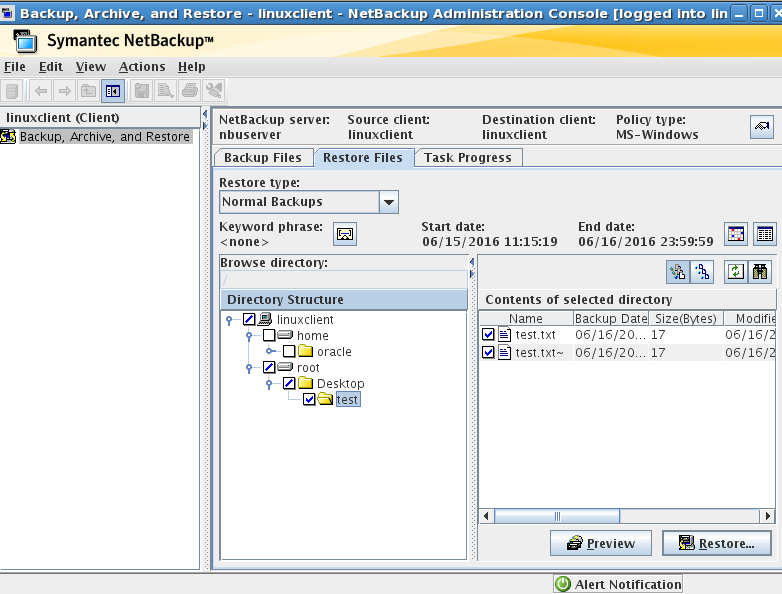Click the horizontal scrollbar thumb in contents pane
Viewport: 782px width, 594px height.
pyautogui.click(x=557, y=516)
